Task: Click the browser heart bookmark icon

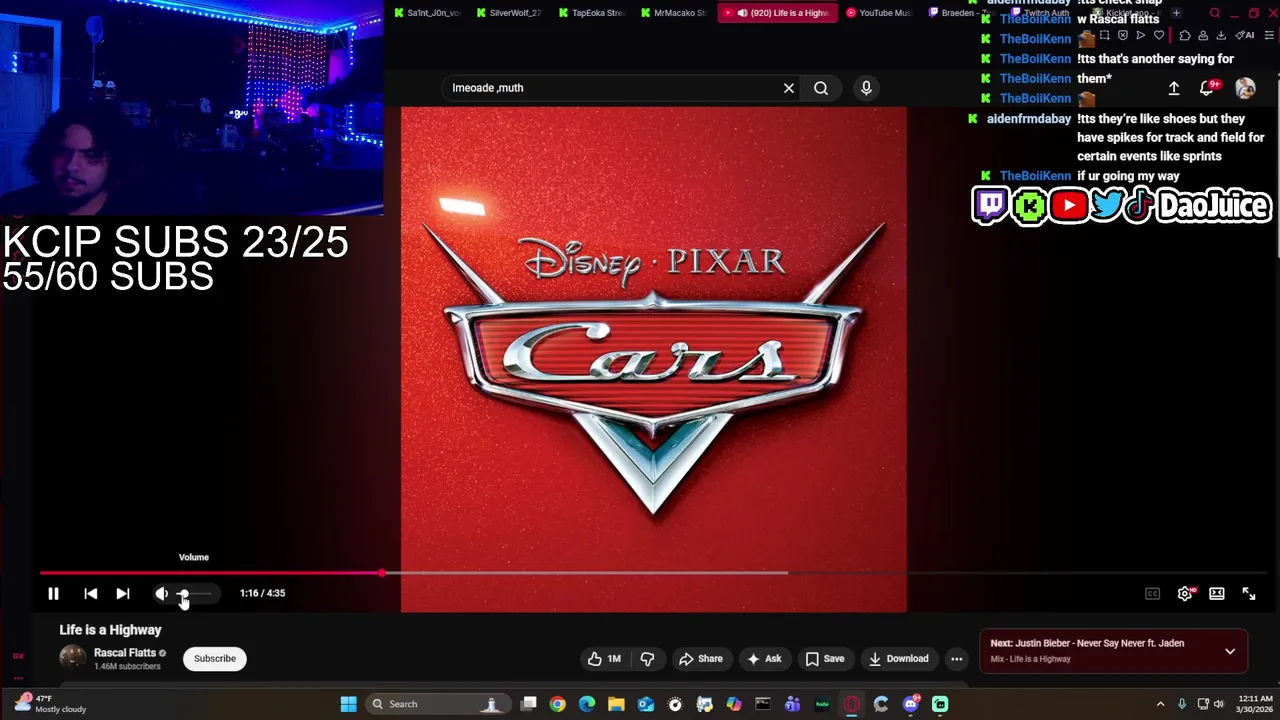Action: pos(1160,35)
